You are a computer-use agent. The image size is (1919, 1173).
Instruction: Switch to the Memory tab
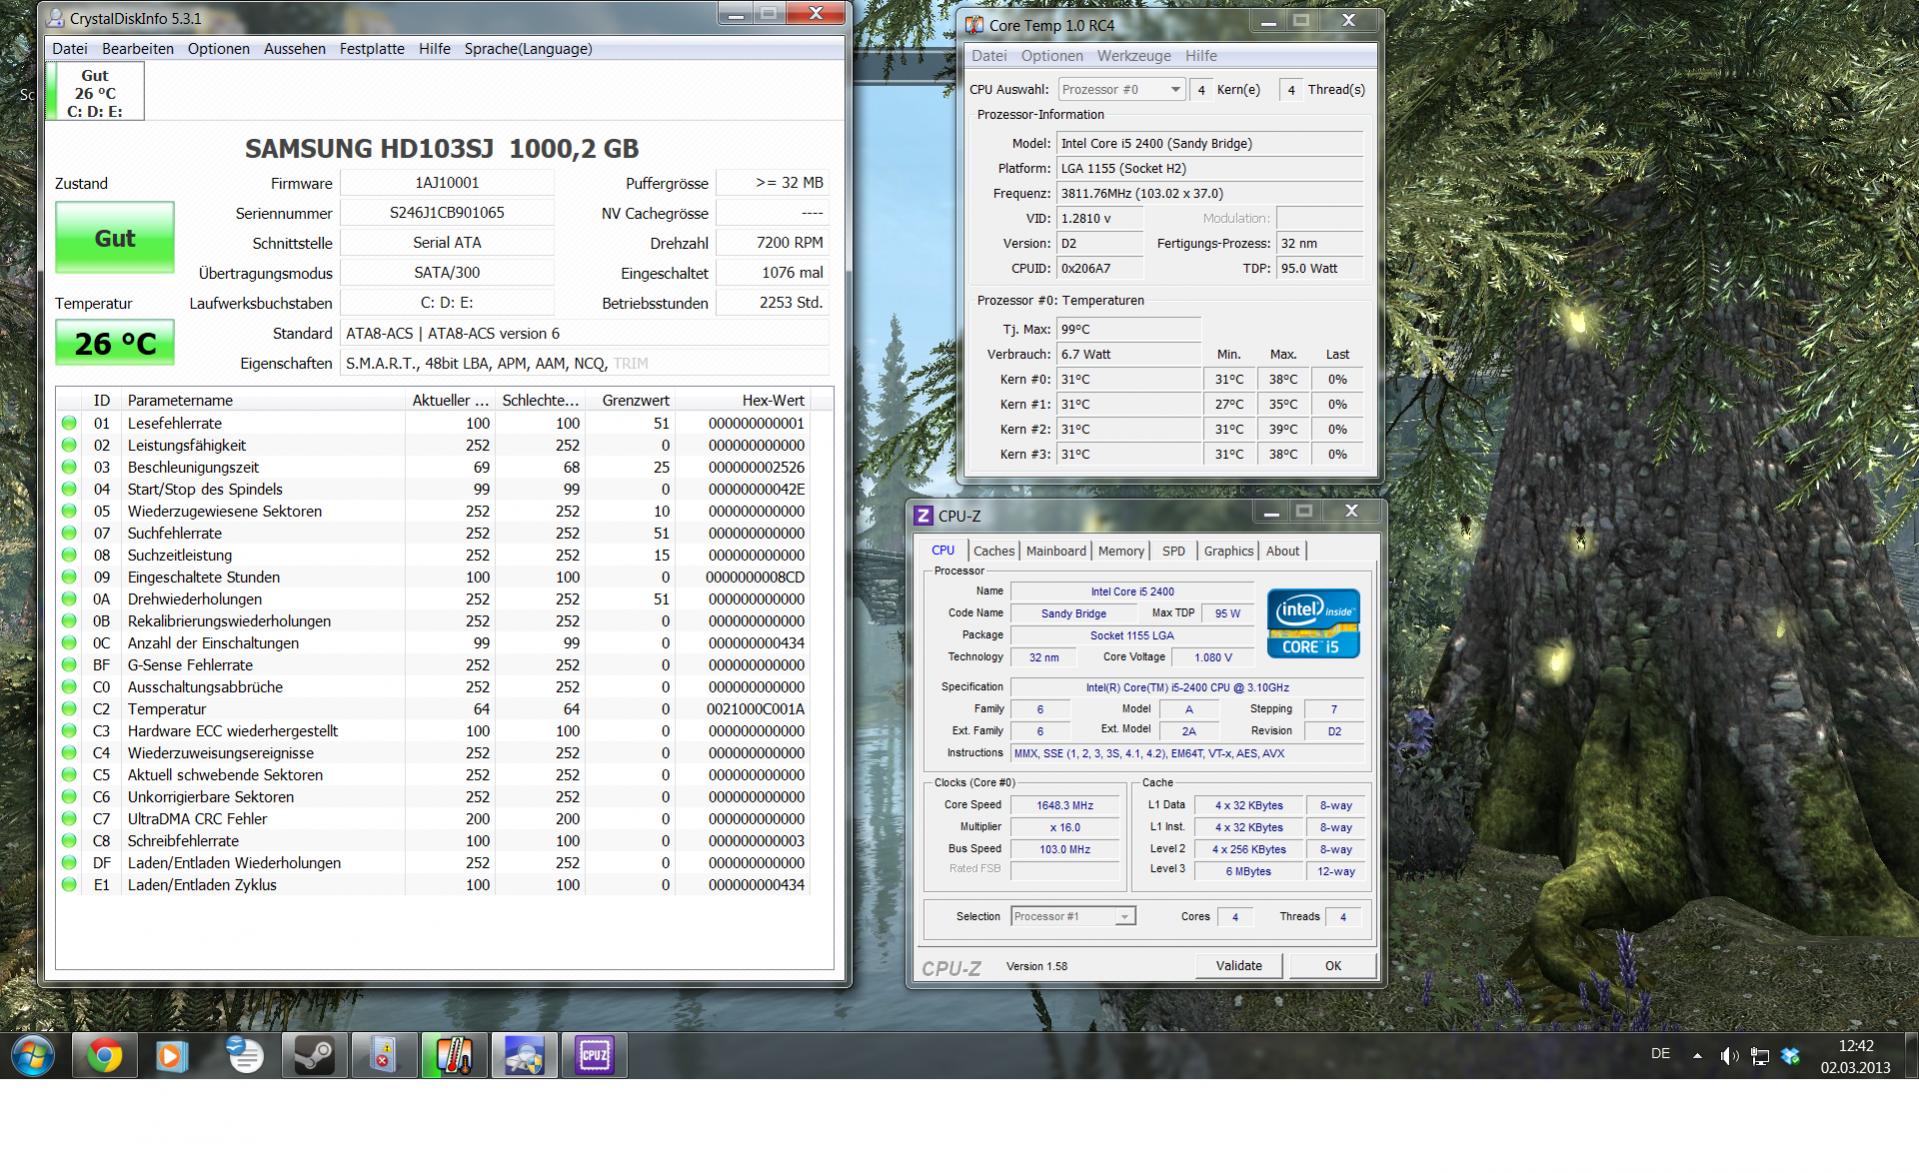1121,551
